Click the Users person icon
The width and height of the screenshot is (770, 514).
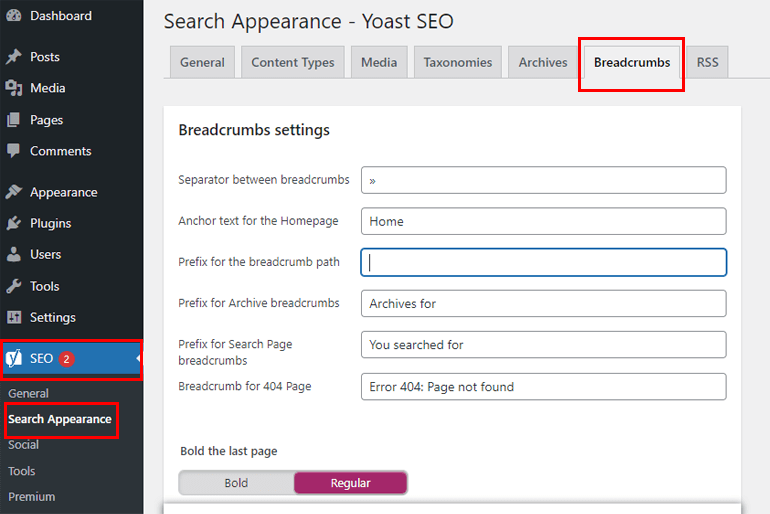[14, 254]
